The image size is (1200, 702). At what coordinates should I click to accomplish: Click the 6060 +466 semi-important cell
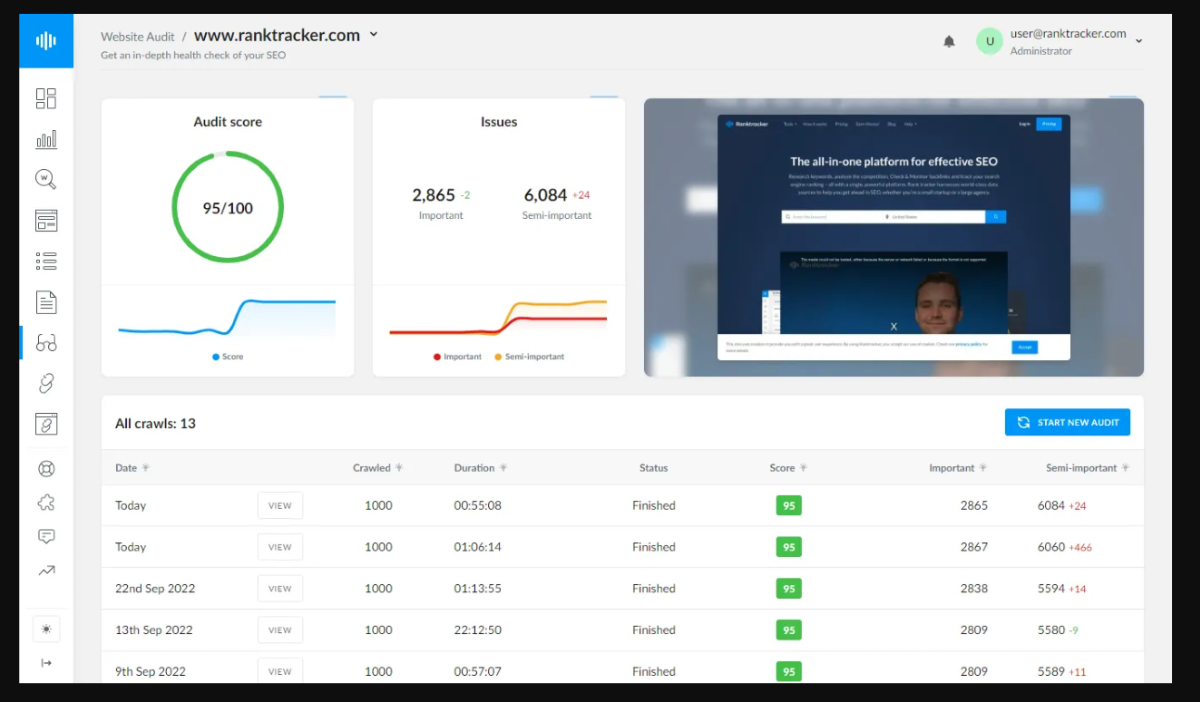1065,547
